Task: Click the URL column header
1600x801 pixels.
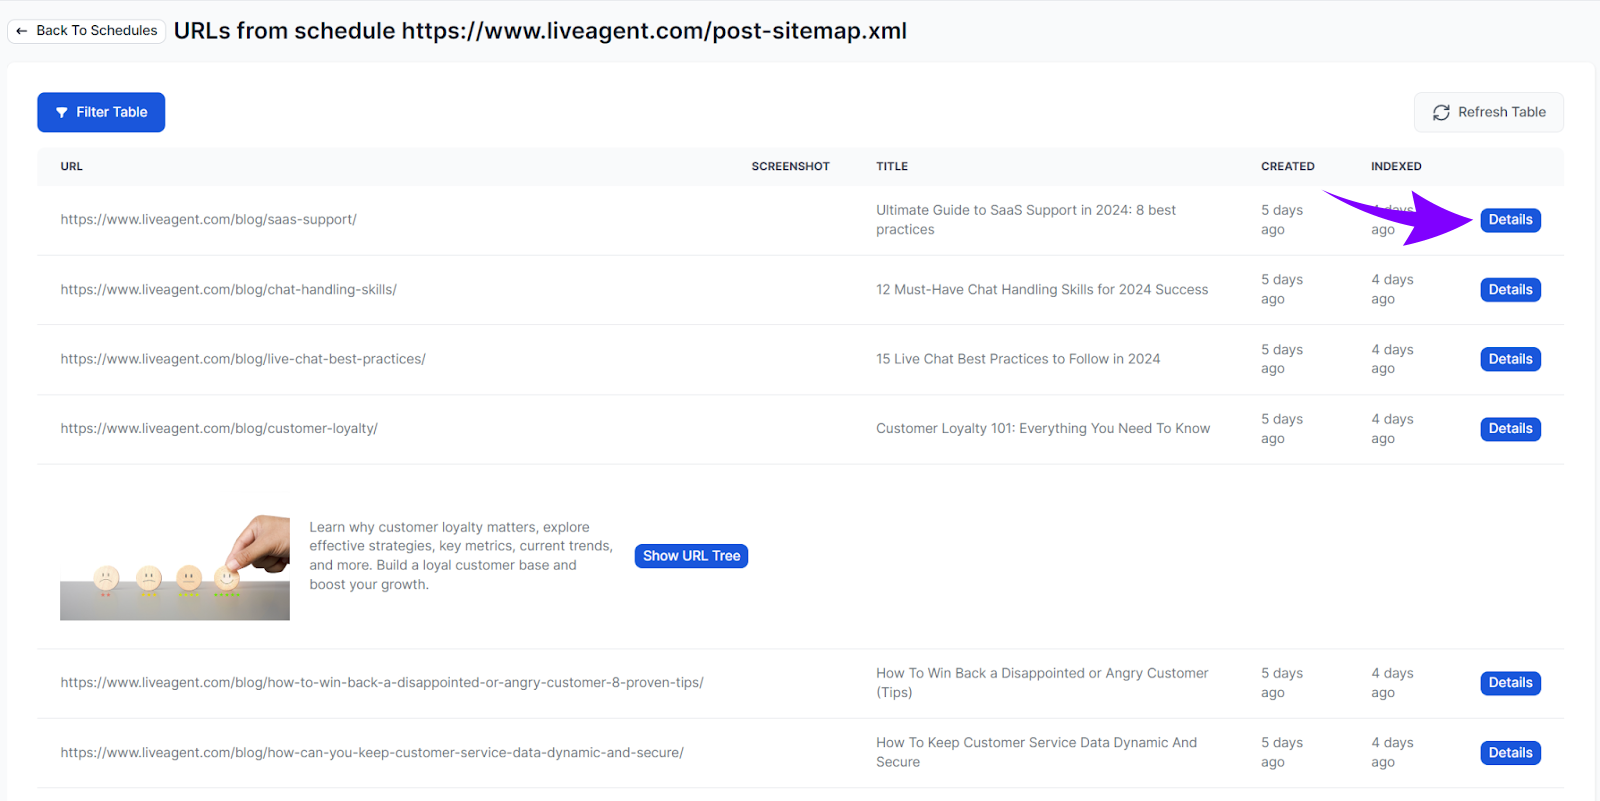Action: point(71,167)
